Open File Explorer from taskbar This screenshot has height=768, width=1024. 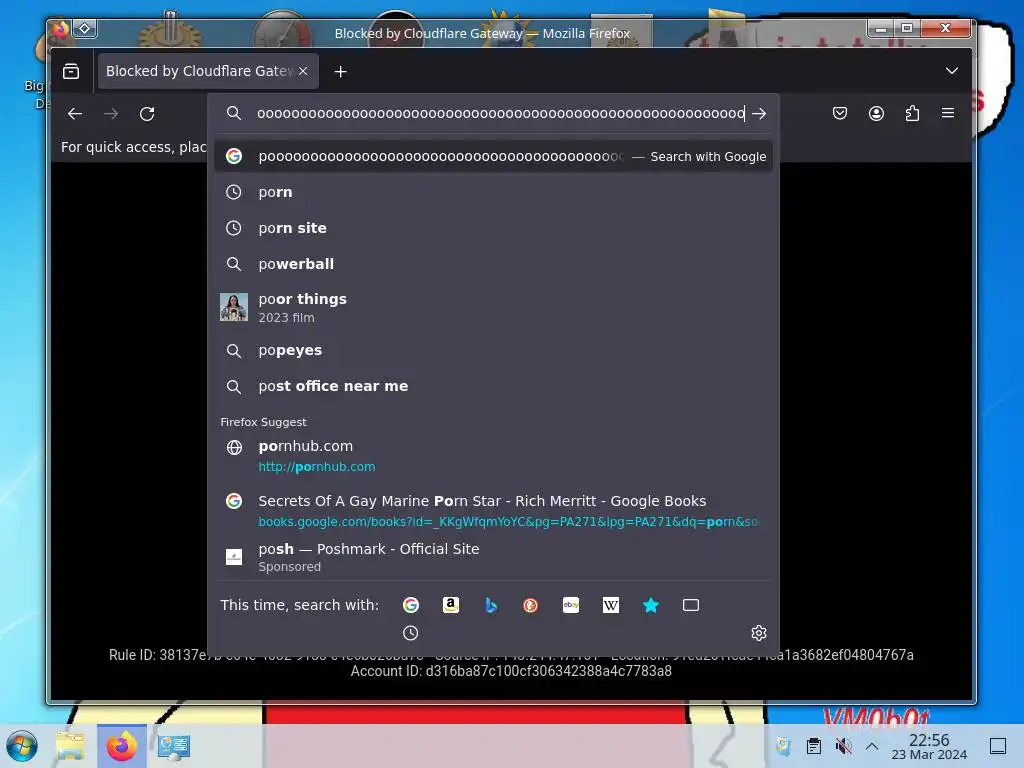pyautogui.click(x=70, y=746)
